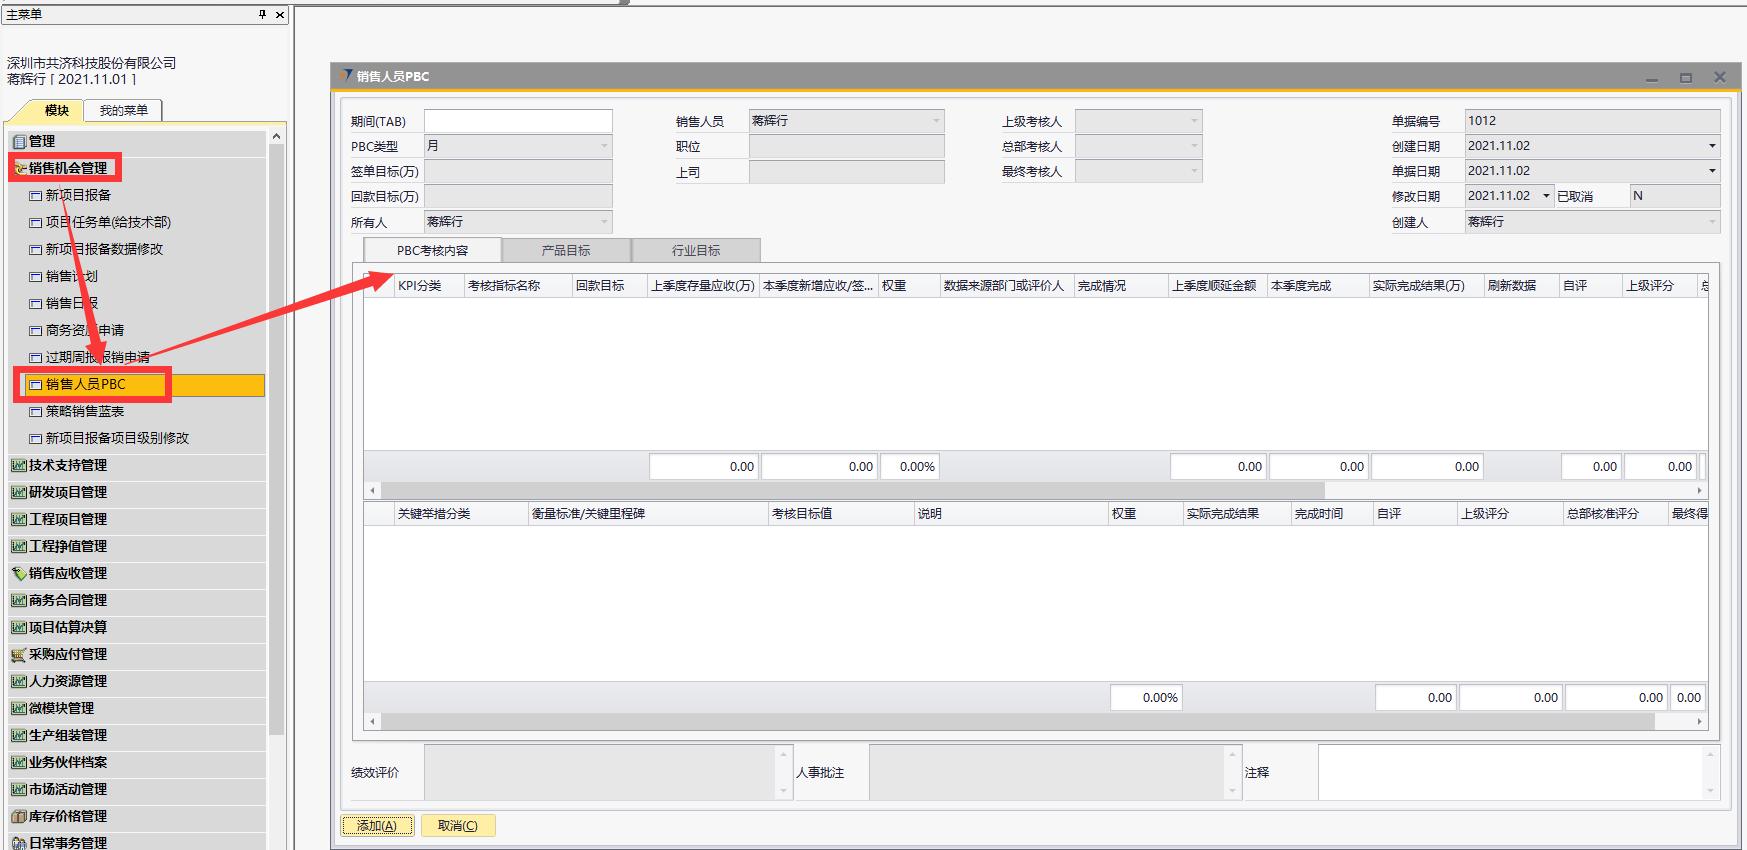Open the PBC类型 dropdown
This screenshot has height=850, width=1747.
click(604, 146)
